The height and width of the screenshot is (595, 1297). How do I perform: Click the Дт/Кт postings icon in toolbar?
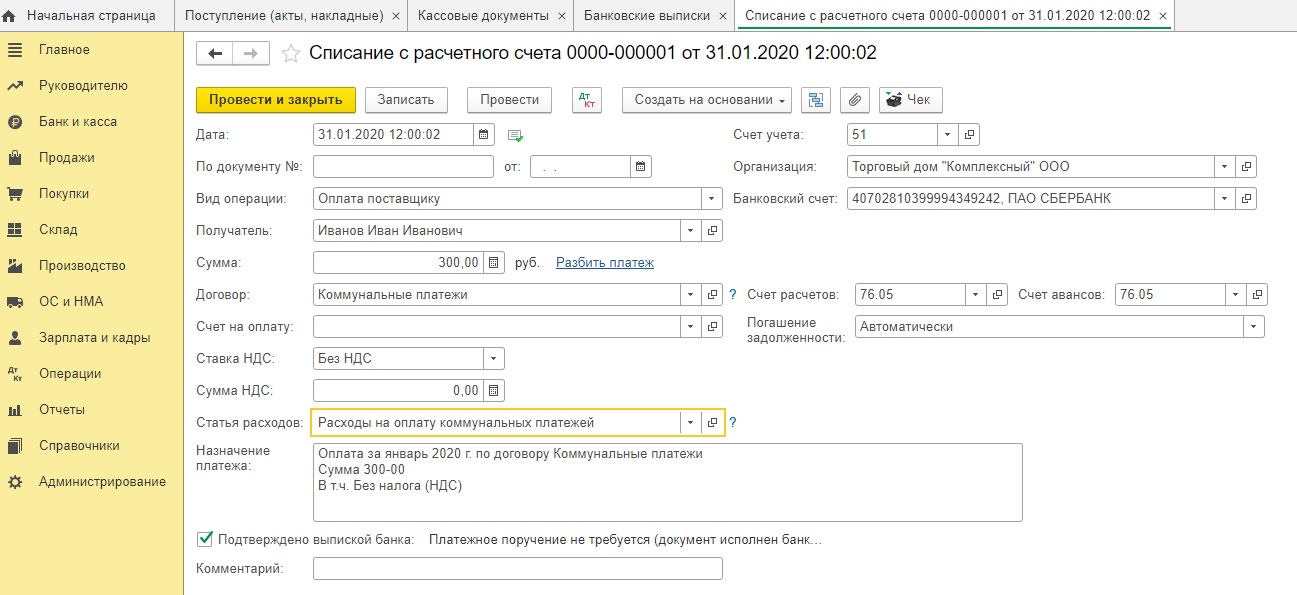pyautogui.click(x=586, y=100)
